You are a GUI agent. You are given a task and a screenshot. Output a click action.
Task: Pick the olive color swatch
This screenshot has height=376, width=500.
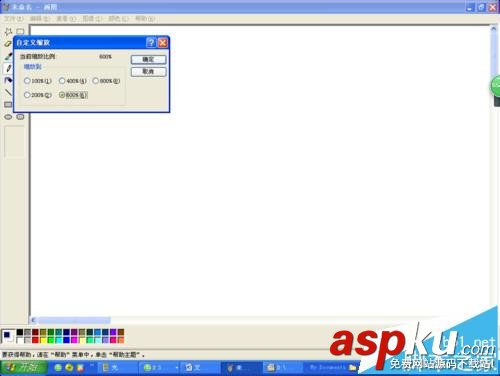coord(43,332)
